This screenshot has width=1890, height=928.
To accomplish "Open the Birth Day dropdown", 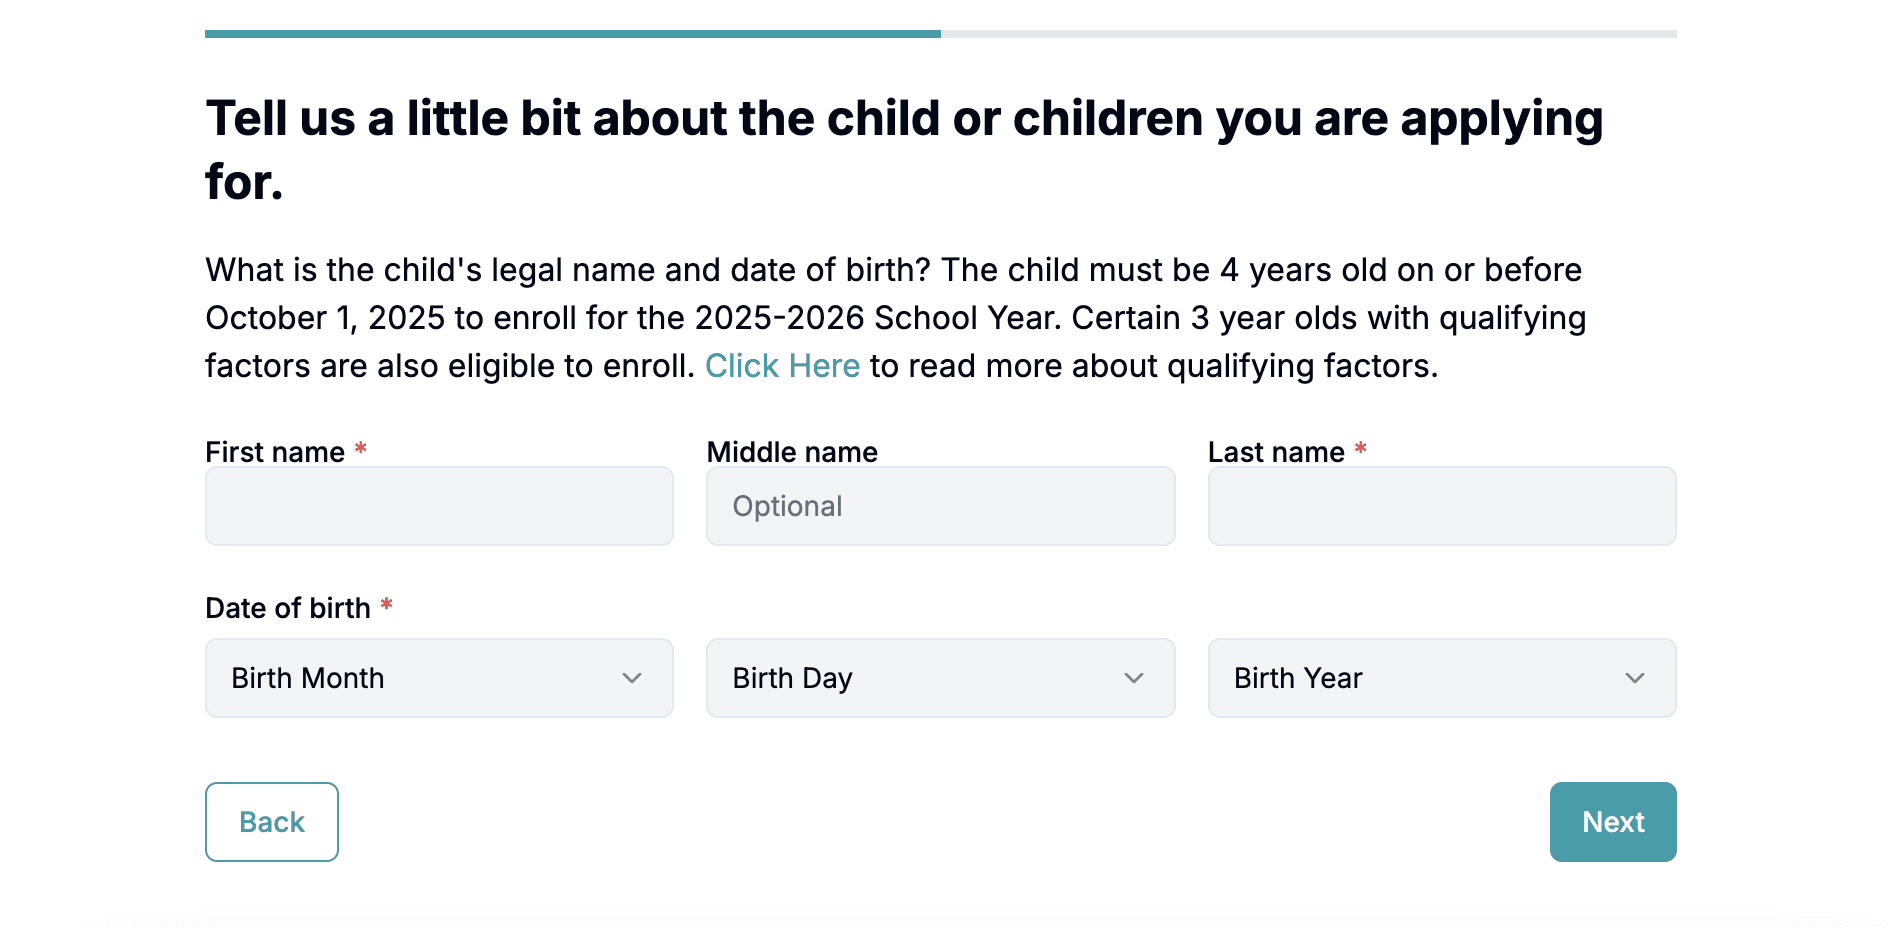I will [x=940, y=678].
